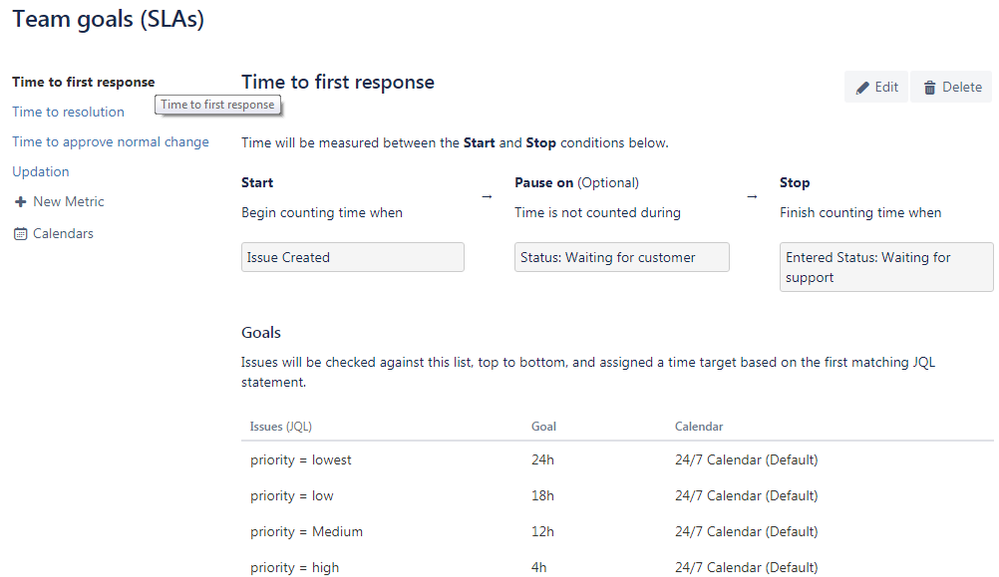Viewport: 999px width, 577px height.
Task: Click the trash can icon on Delete
Action: (930, 88)
